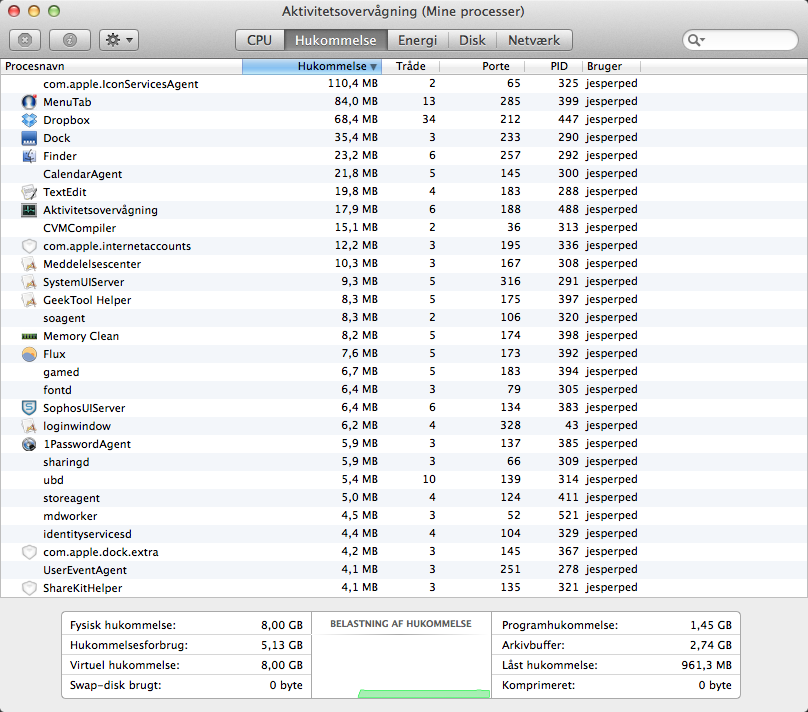808x712 pixels.
Task: Switch to the Disk tab
Action: click(x=472, y=40)
